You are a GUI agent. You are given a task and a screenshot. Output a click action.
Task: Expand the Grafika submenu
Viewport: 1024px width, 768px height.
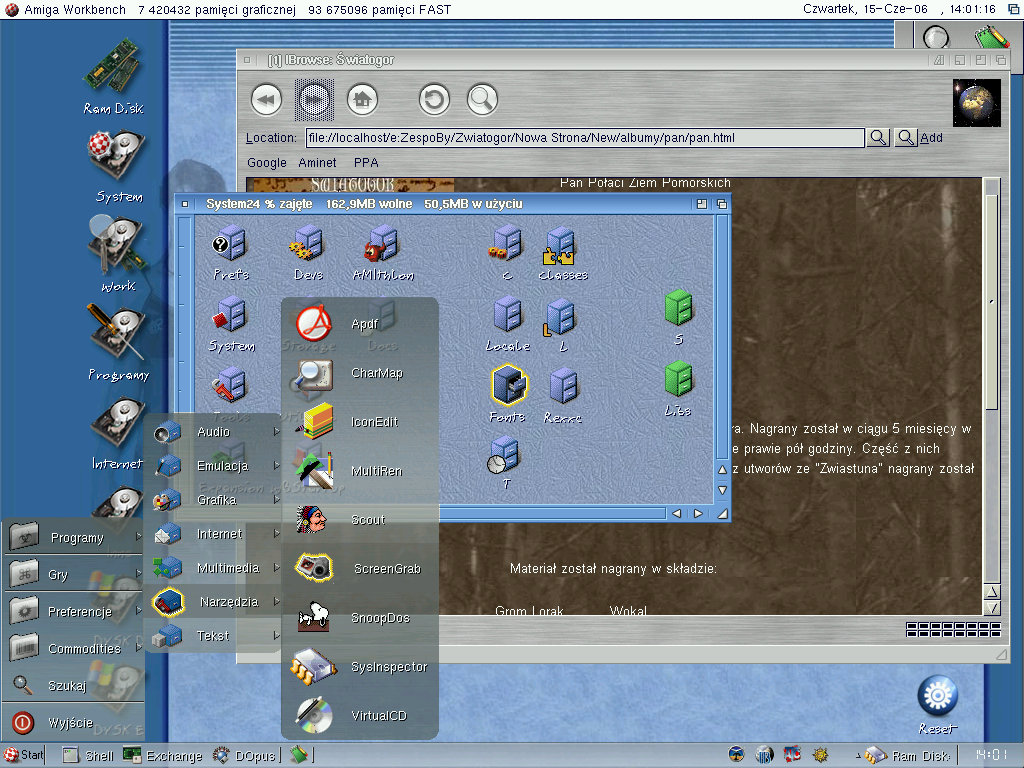(x=214, y=500)
